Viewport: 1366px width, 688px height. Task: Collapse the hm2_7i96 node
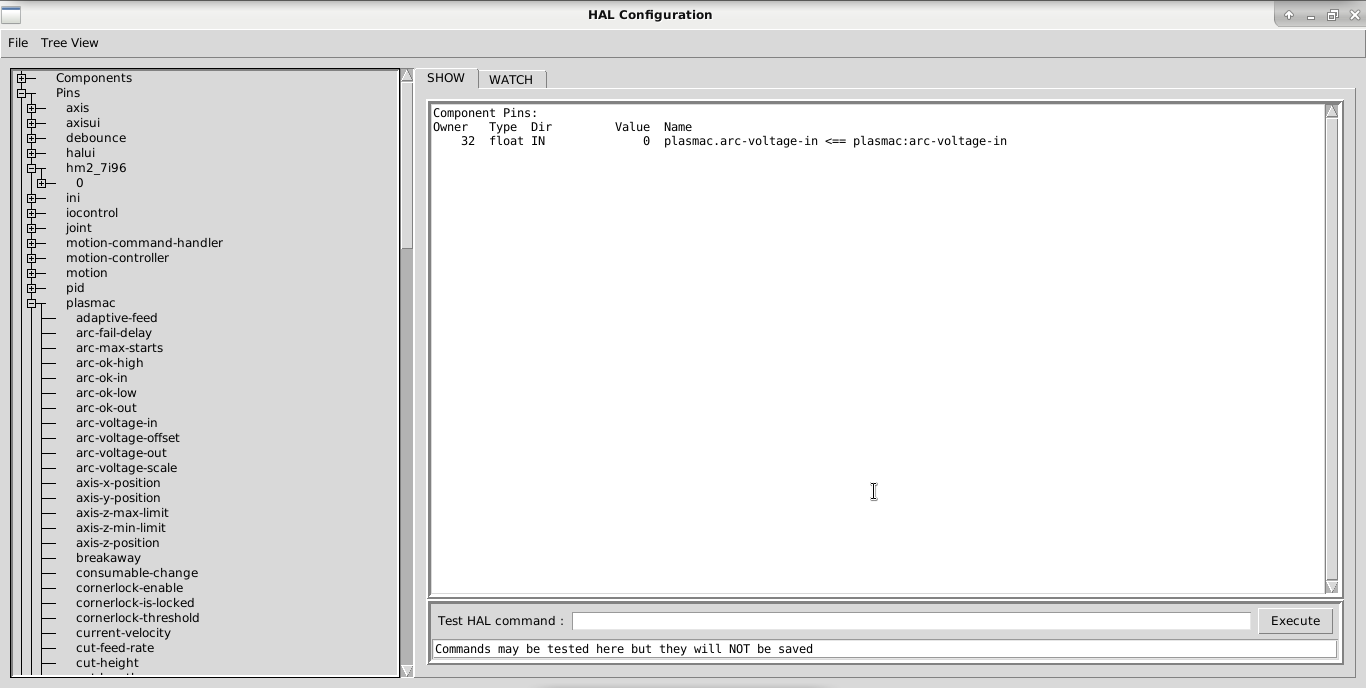[x=32, y=168]
